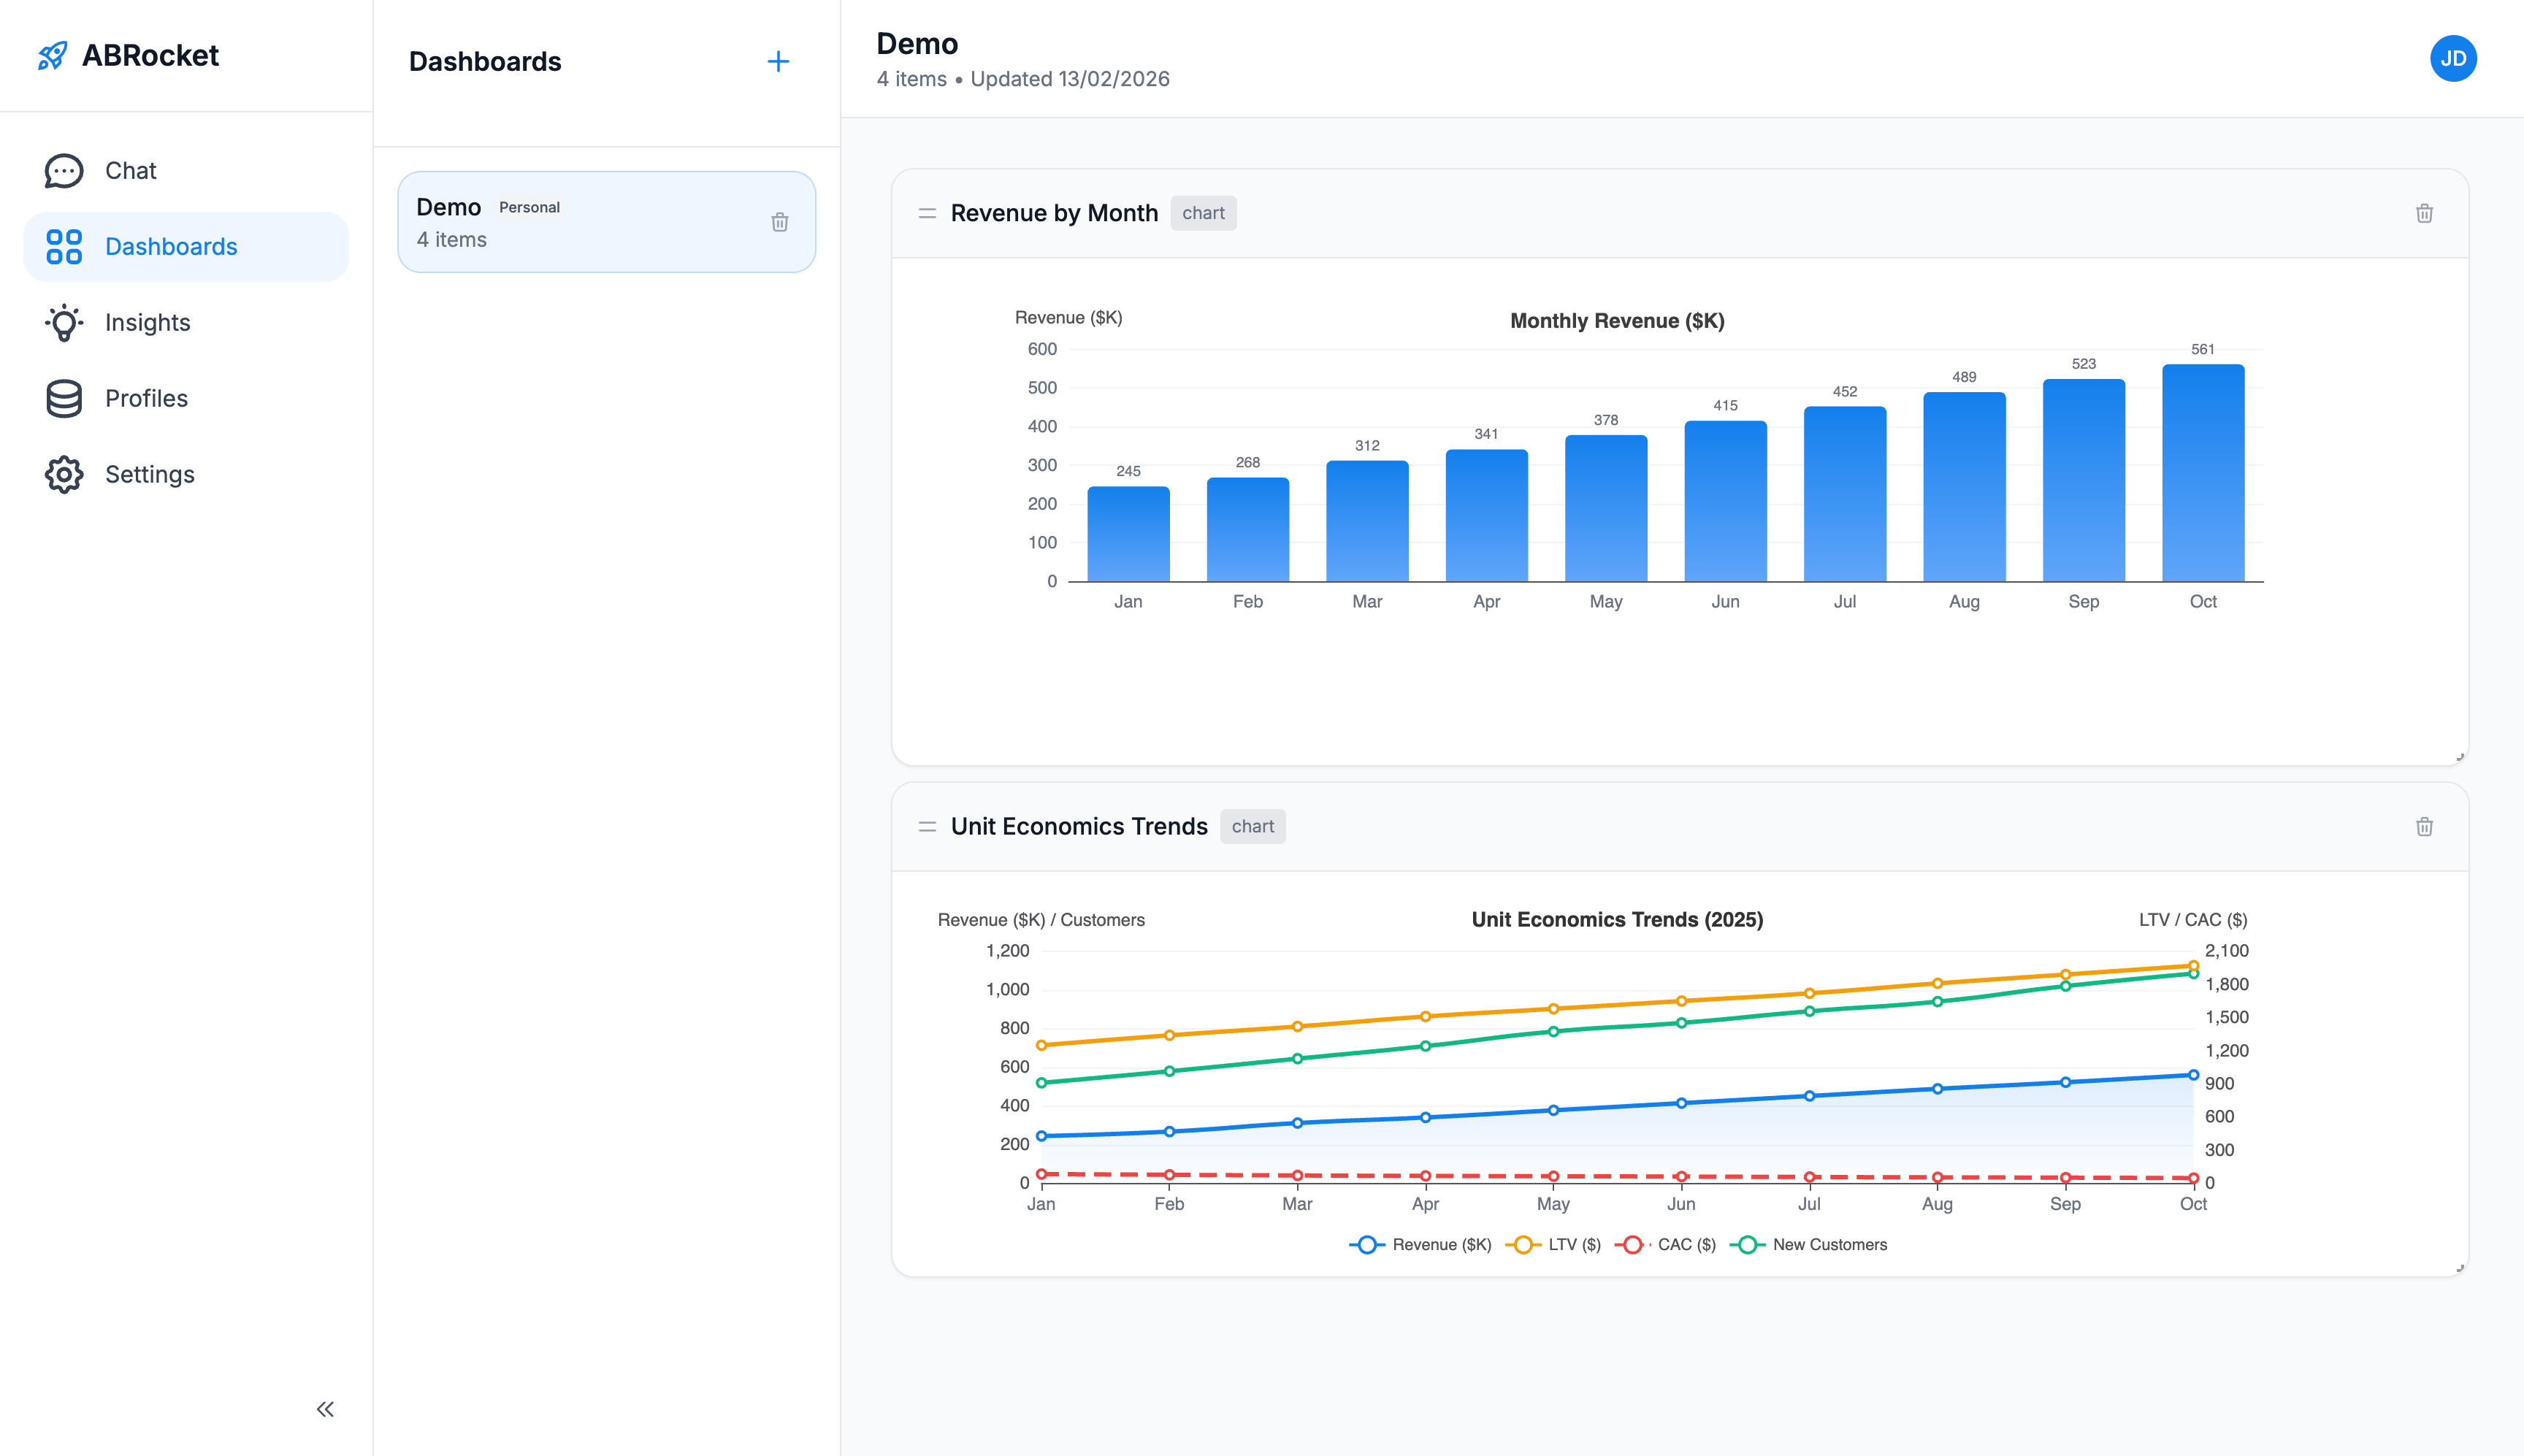Toggle the Revenue ($K) series in the legend
2524x1456 pixels.
tap(1421, 1244)
